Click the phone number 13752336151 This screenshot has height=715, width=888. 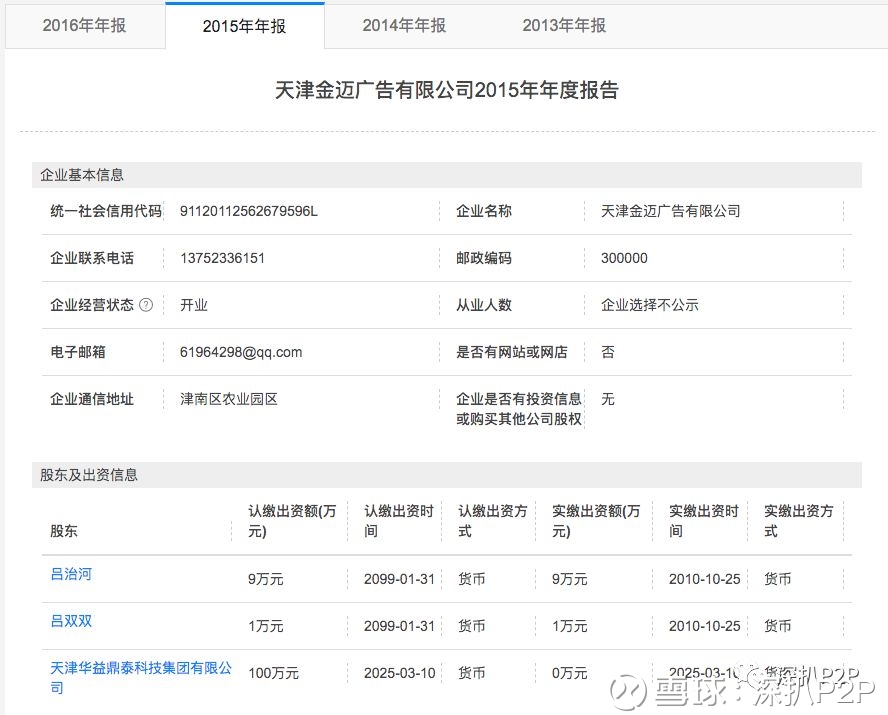pyautogui.click(x=218, y=258)
